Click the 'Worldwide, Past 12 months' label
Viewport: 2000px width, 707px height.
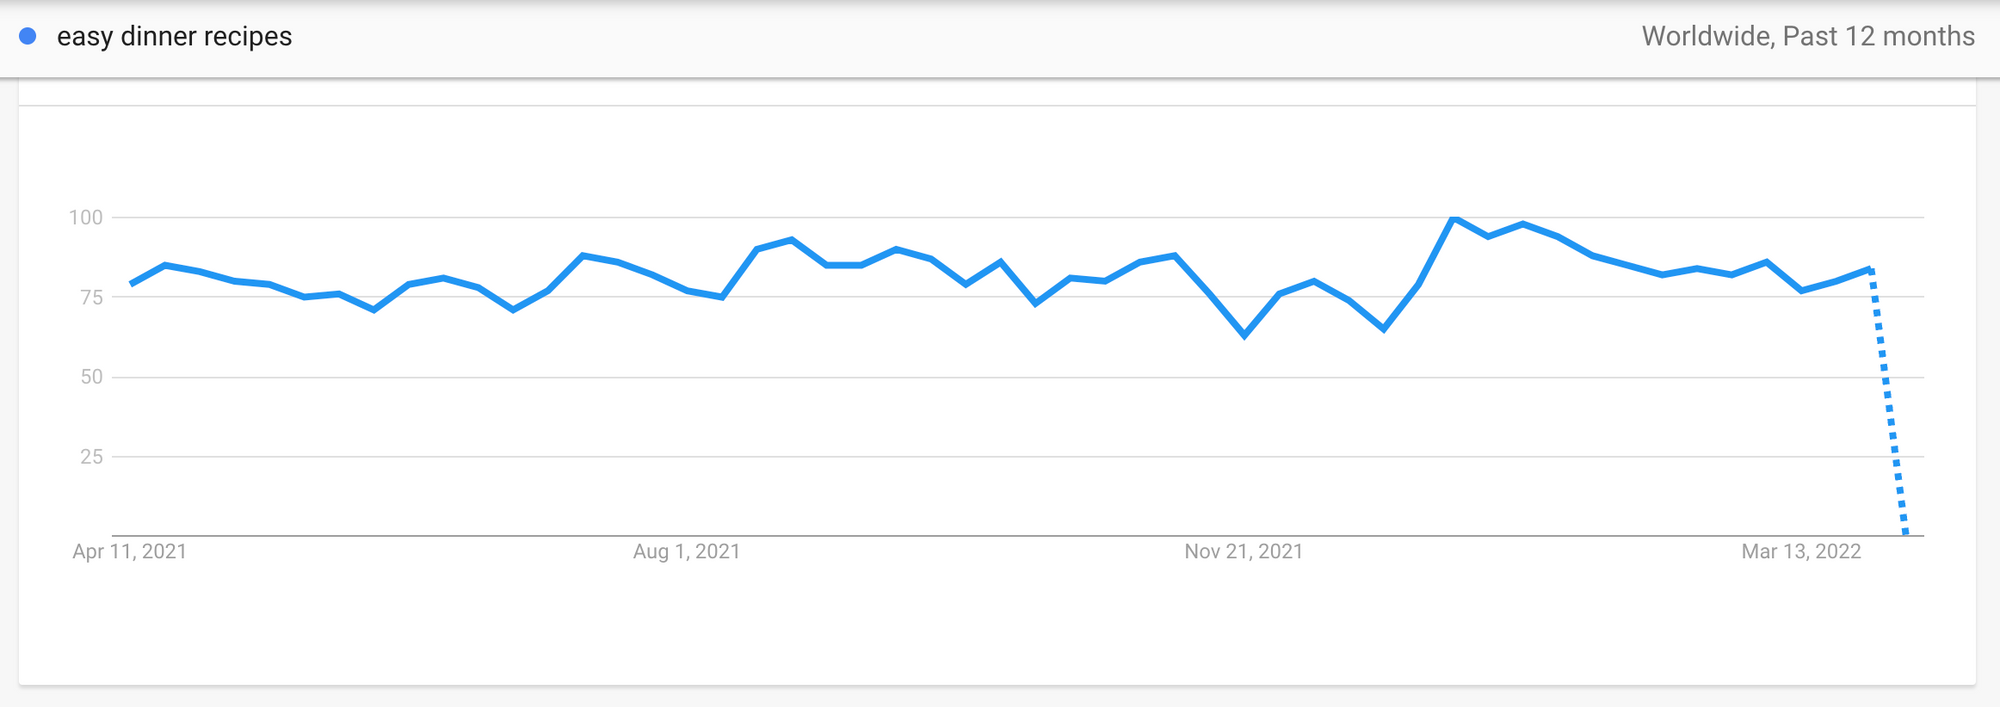[1808, 36]
